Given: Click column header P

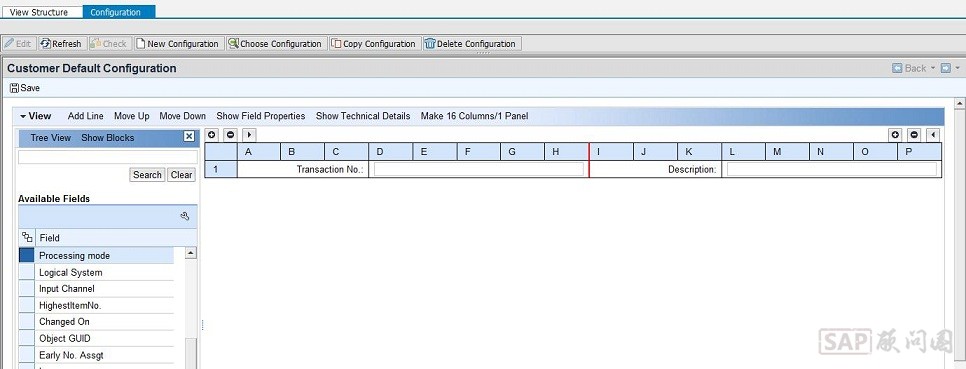Looking at the screenshot, I should [x=919, y=152].
